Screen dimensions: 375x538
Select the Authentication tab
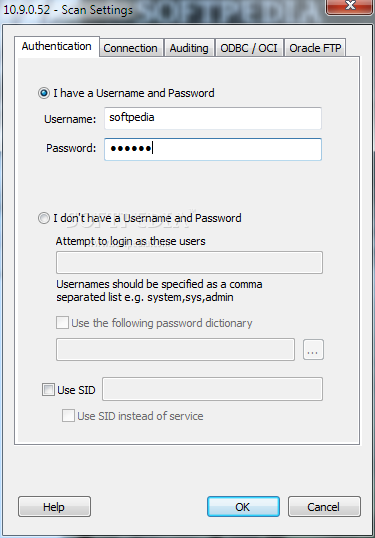tap(57, 46)
